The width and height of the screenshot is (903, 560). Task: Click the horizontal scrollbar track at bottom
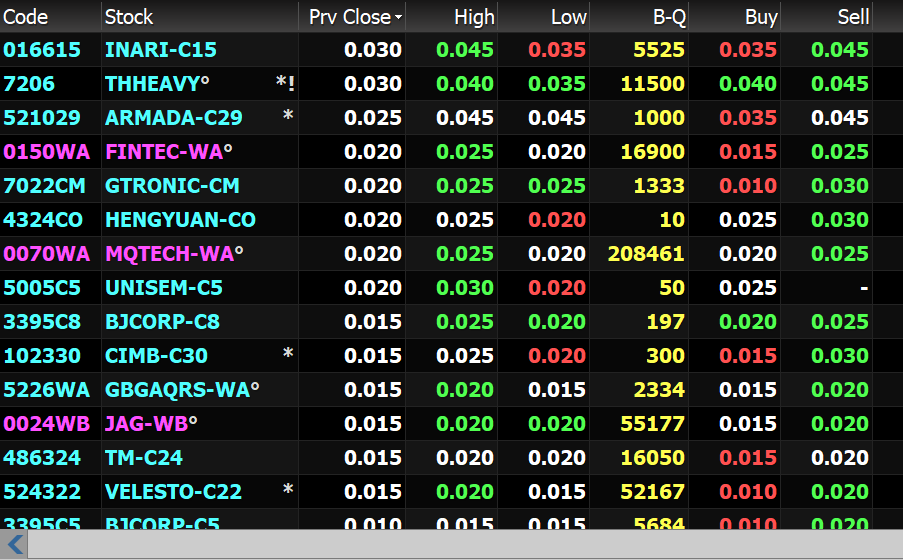(460, 545)
